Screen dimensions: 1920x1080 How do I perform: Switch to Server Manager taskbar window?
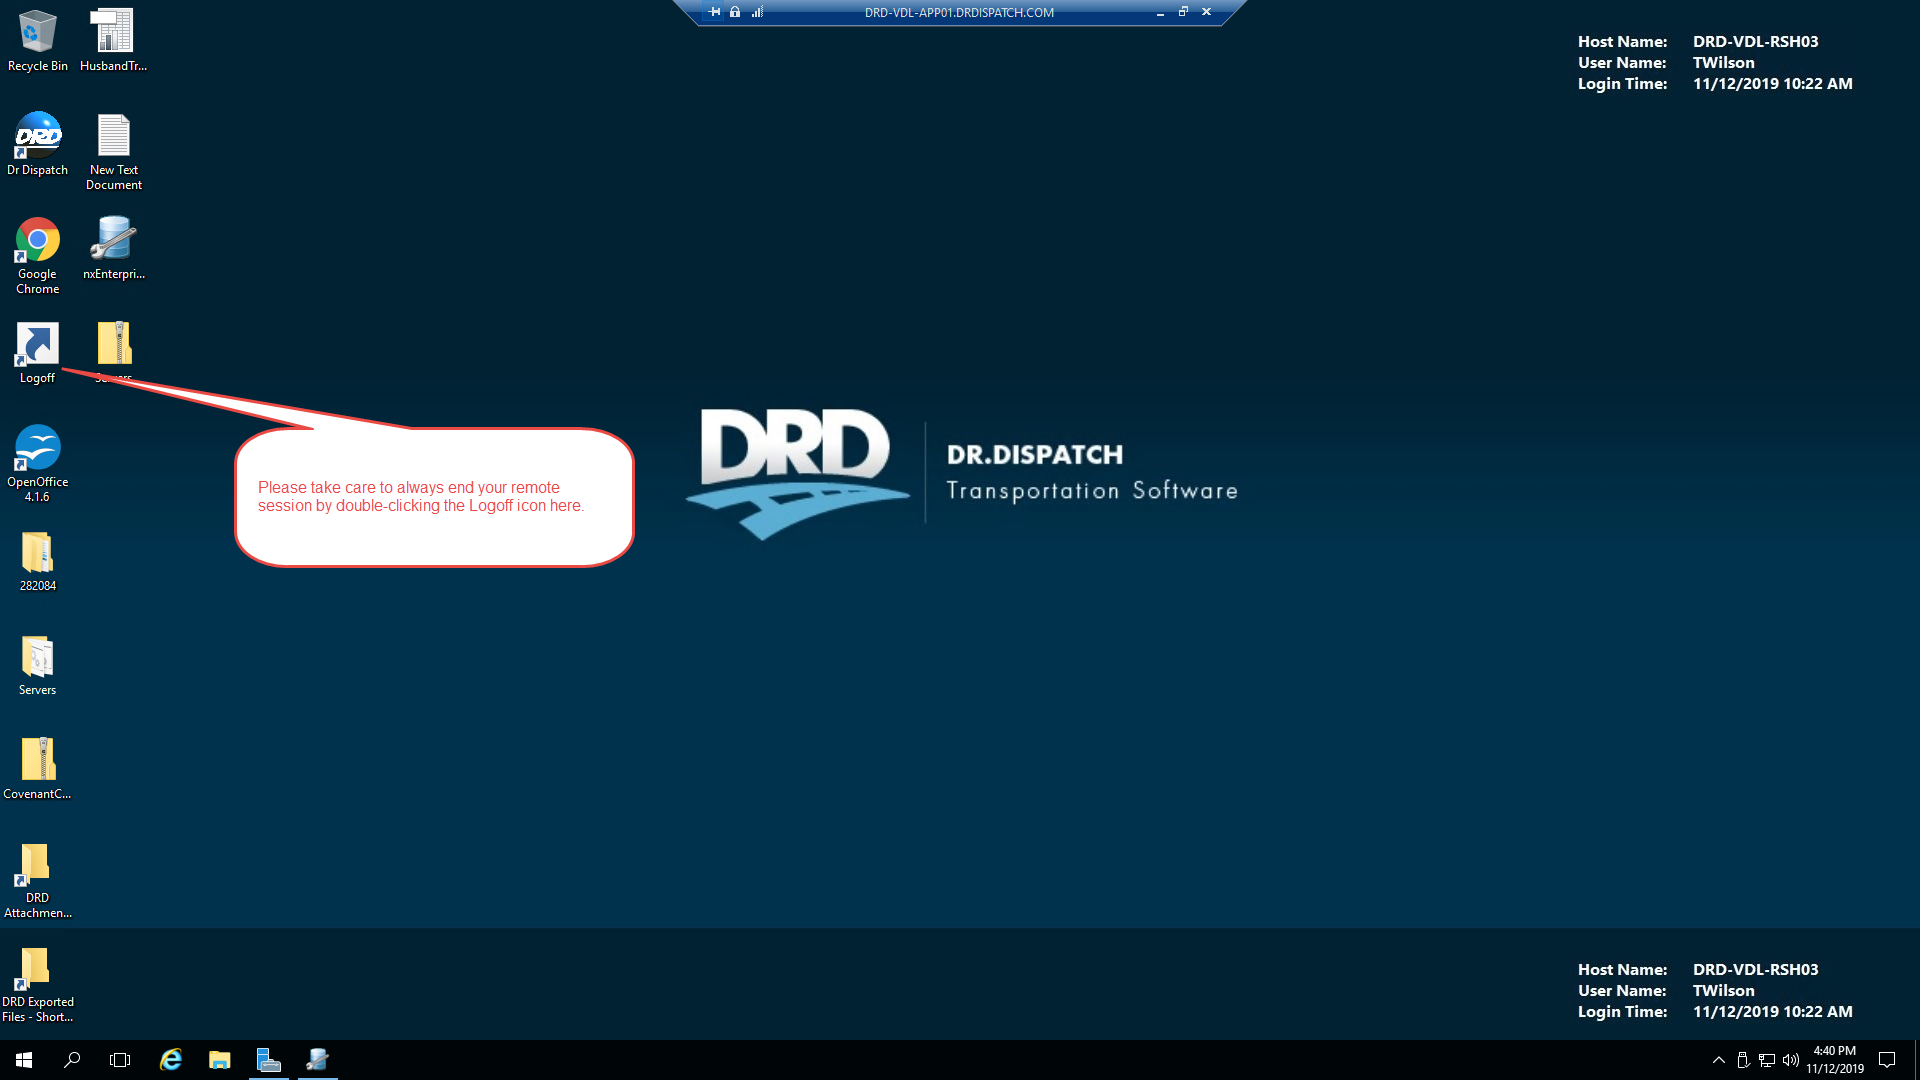(268, 1060)
